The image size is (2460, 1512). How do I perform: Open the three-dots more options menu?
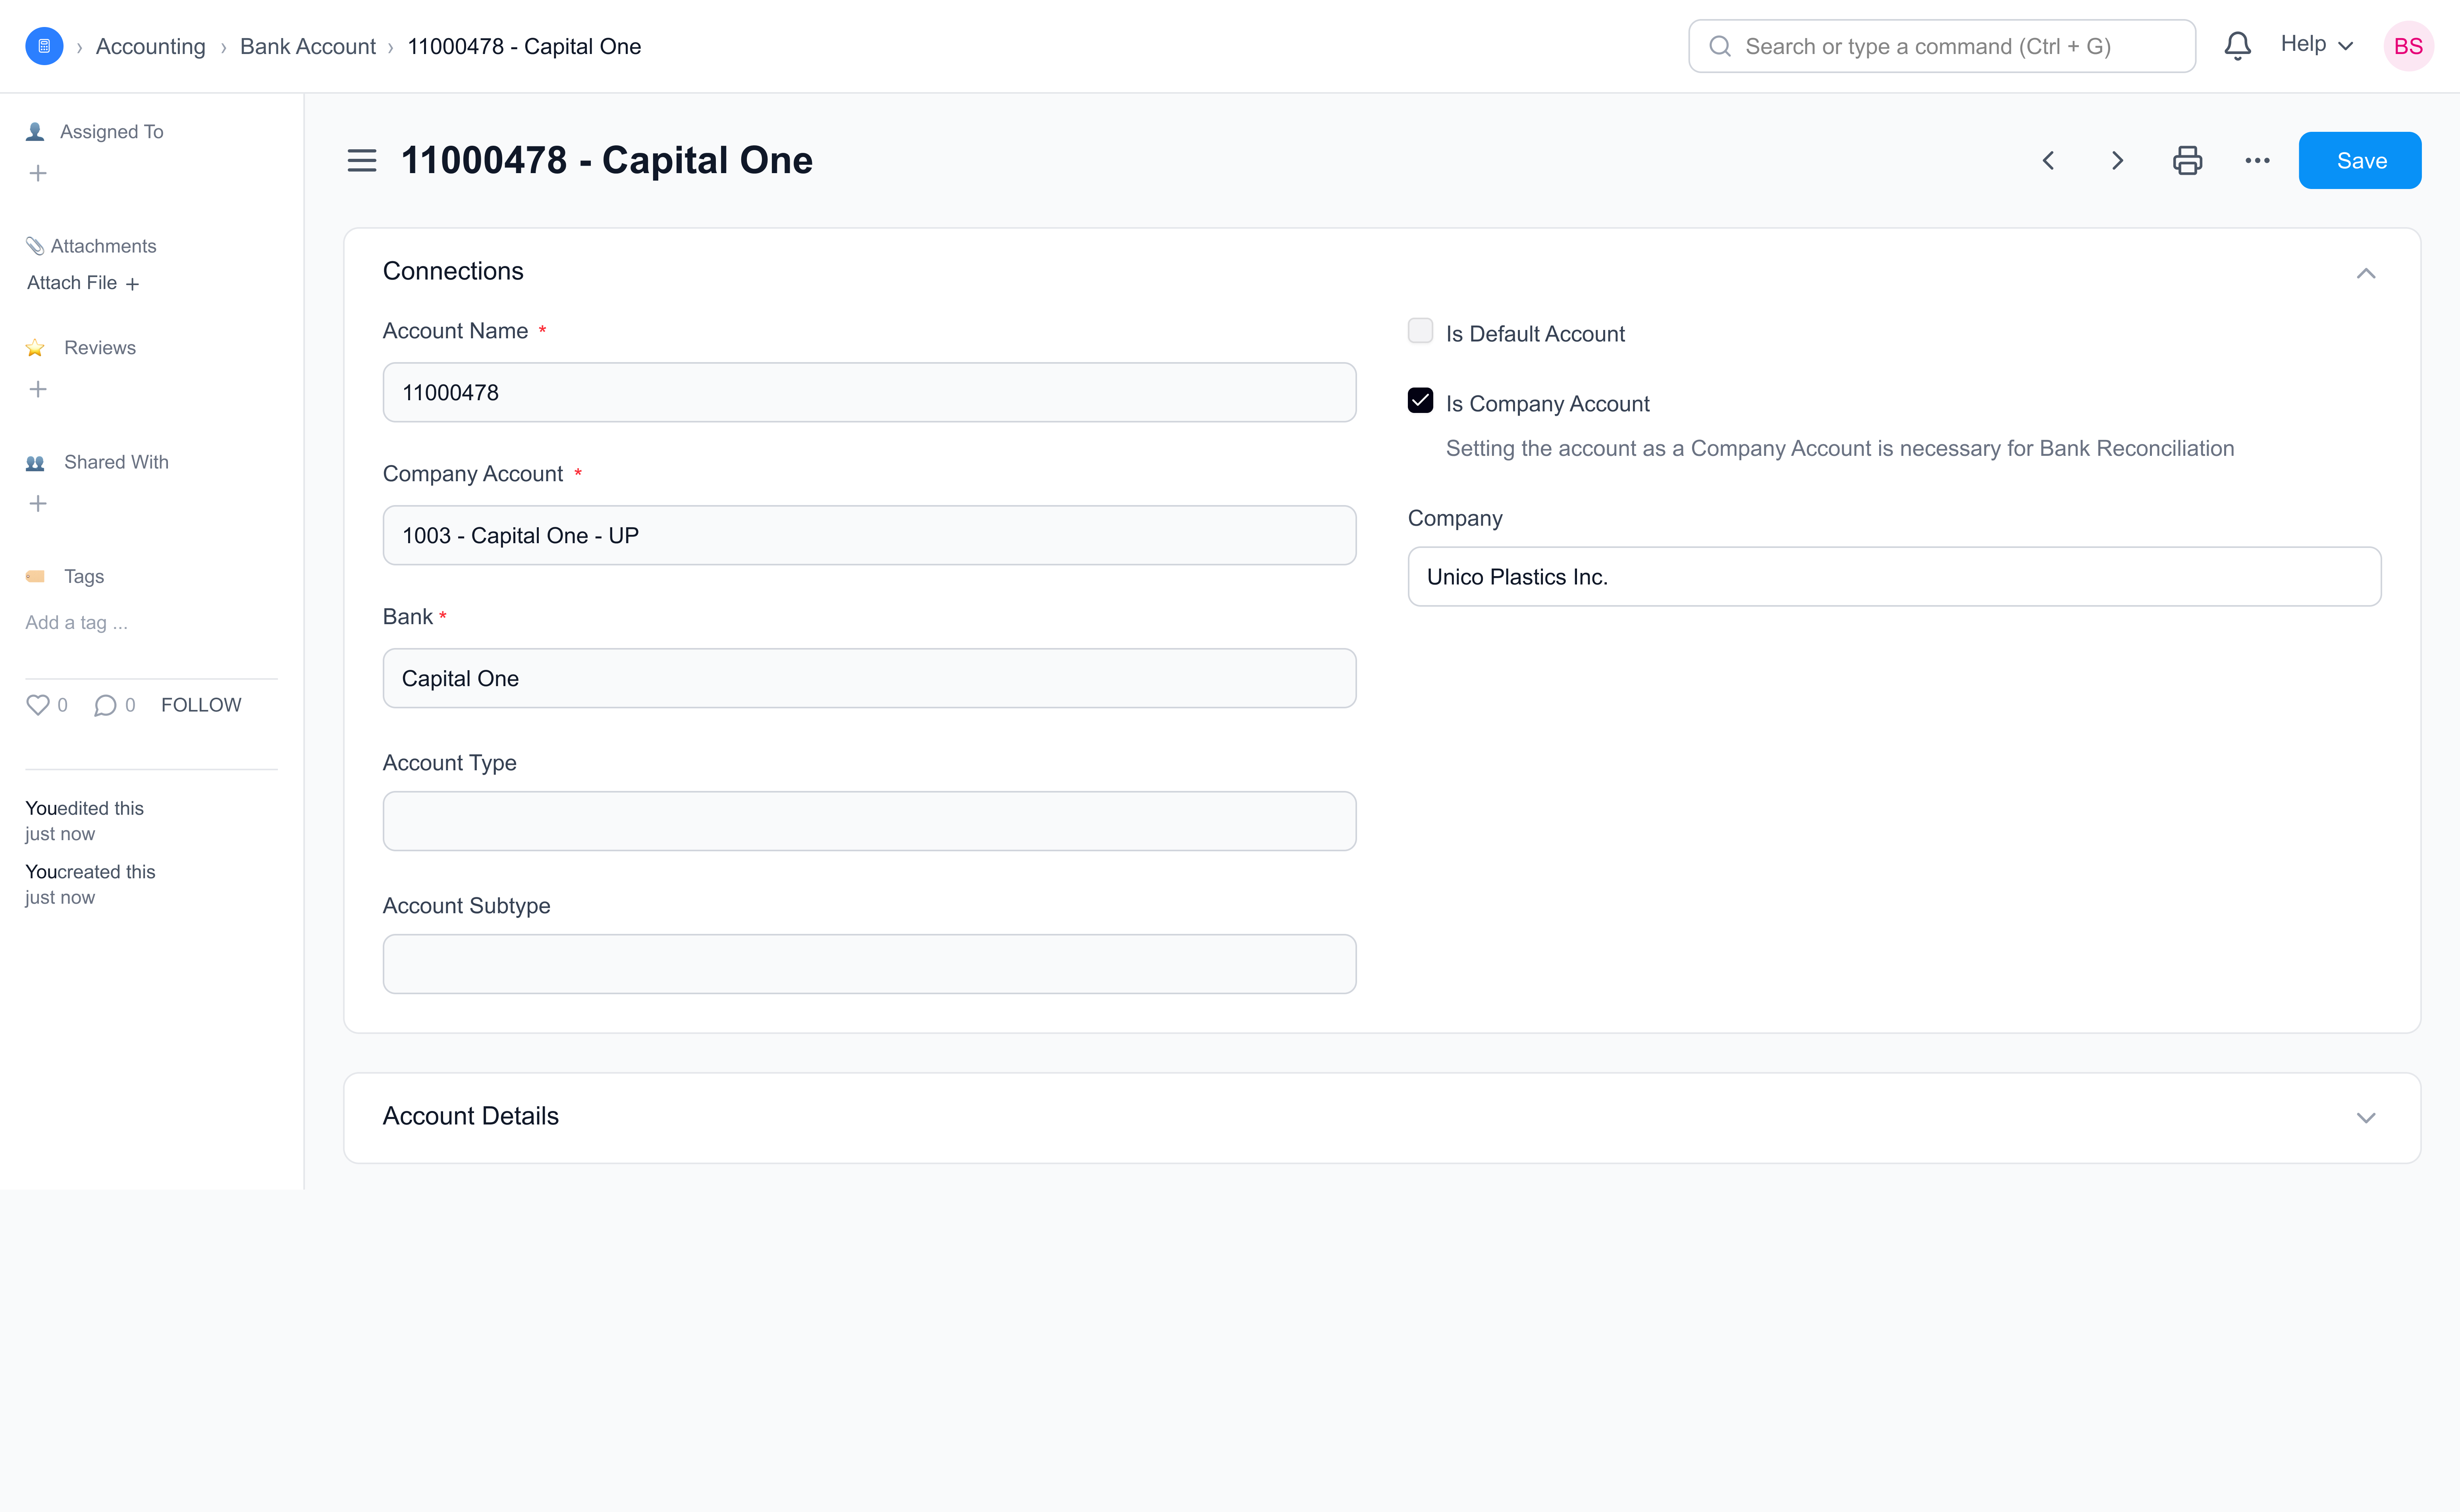pos(2257,160)
